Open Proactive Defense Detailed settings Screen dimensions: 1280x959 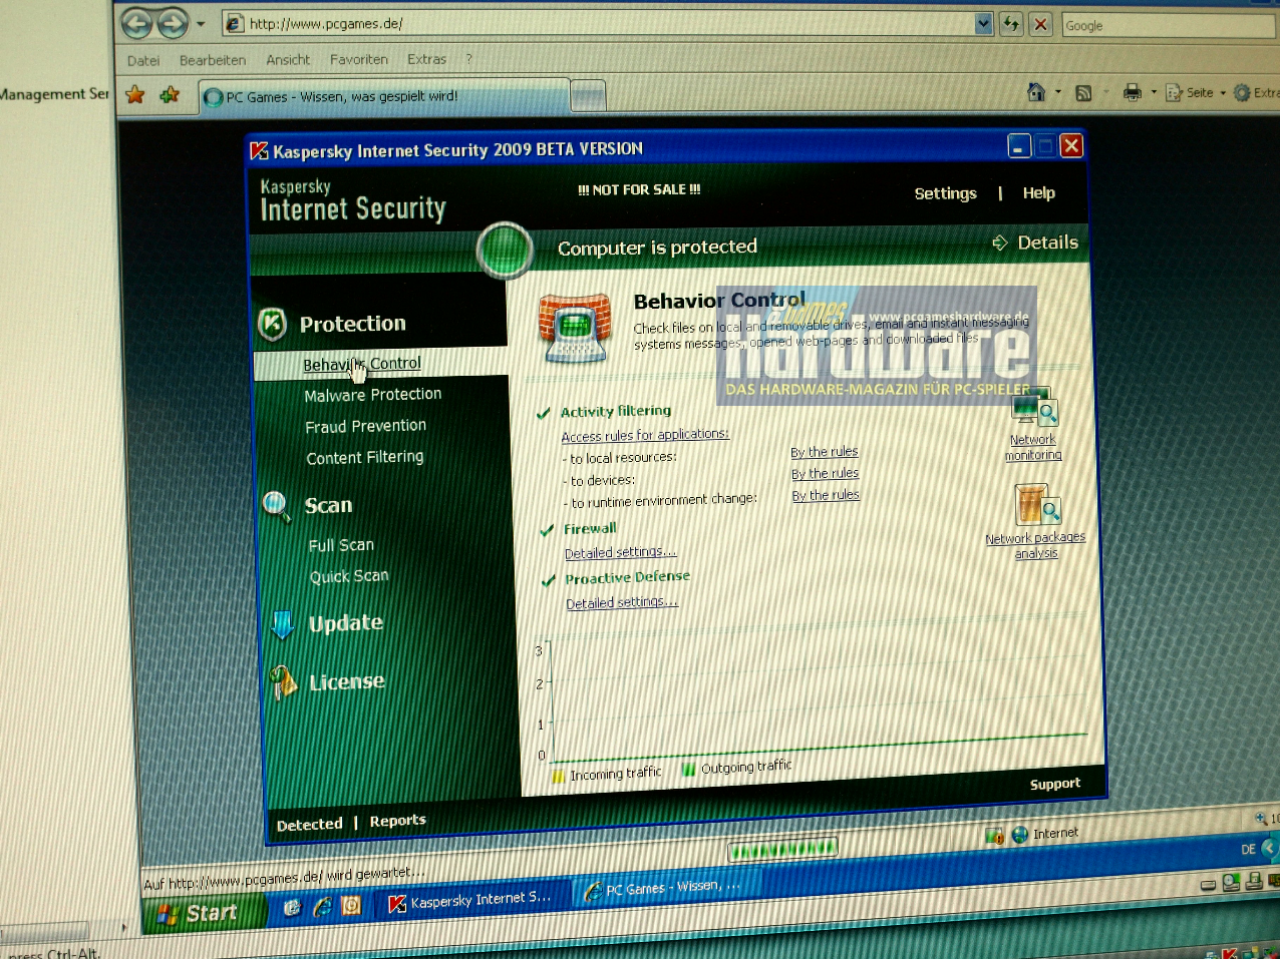click(622, 603)
